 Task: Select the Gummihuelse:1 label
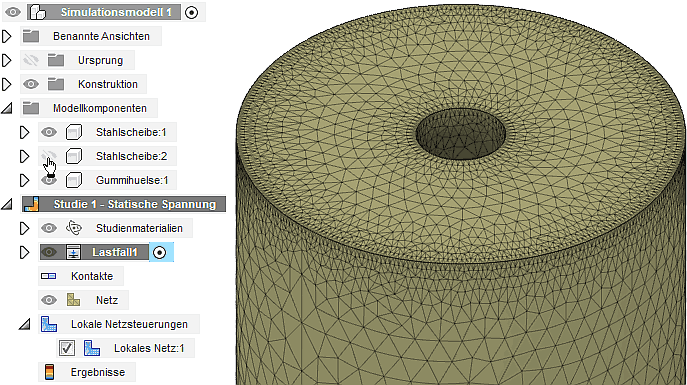coord(132,180)
